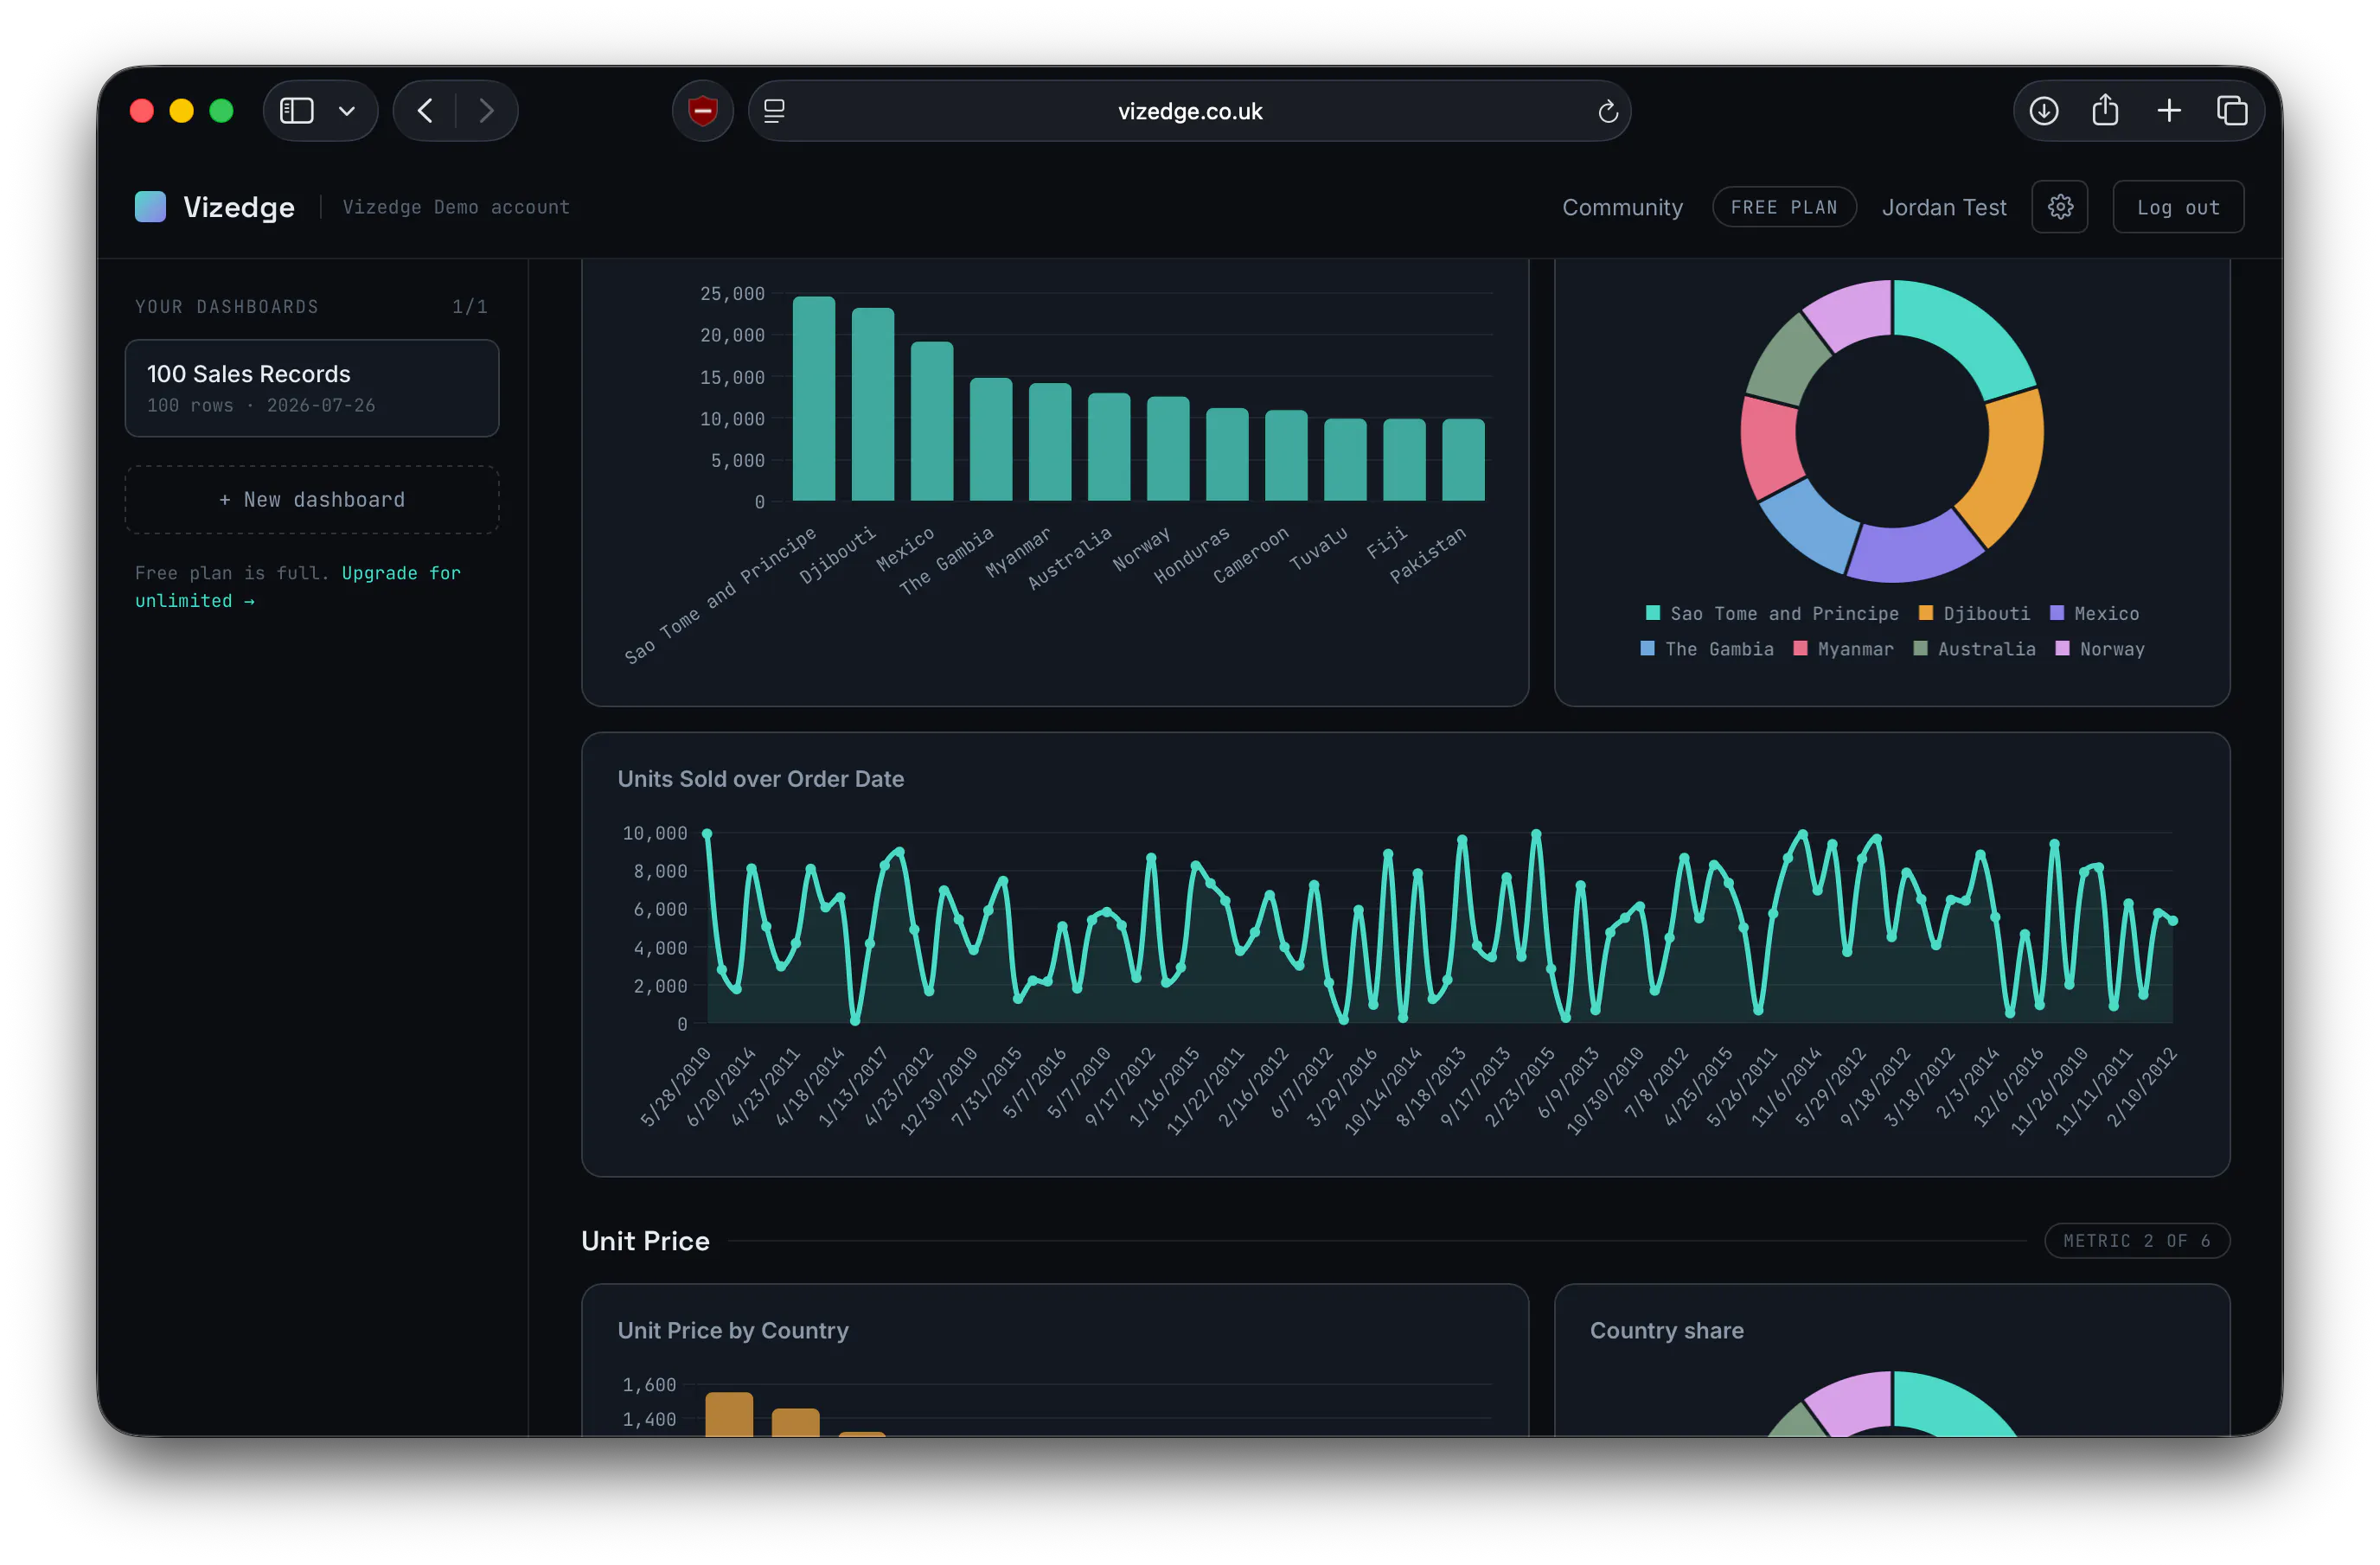Focus the vizedge.co.uk address field

point(1189,111)
